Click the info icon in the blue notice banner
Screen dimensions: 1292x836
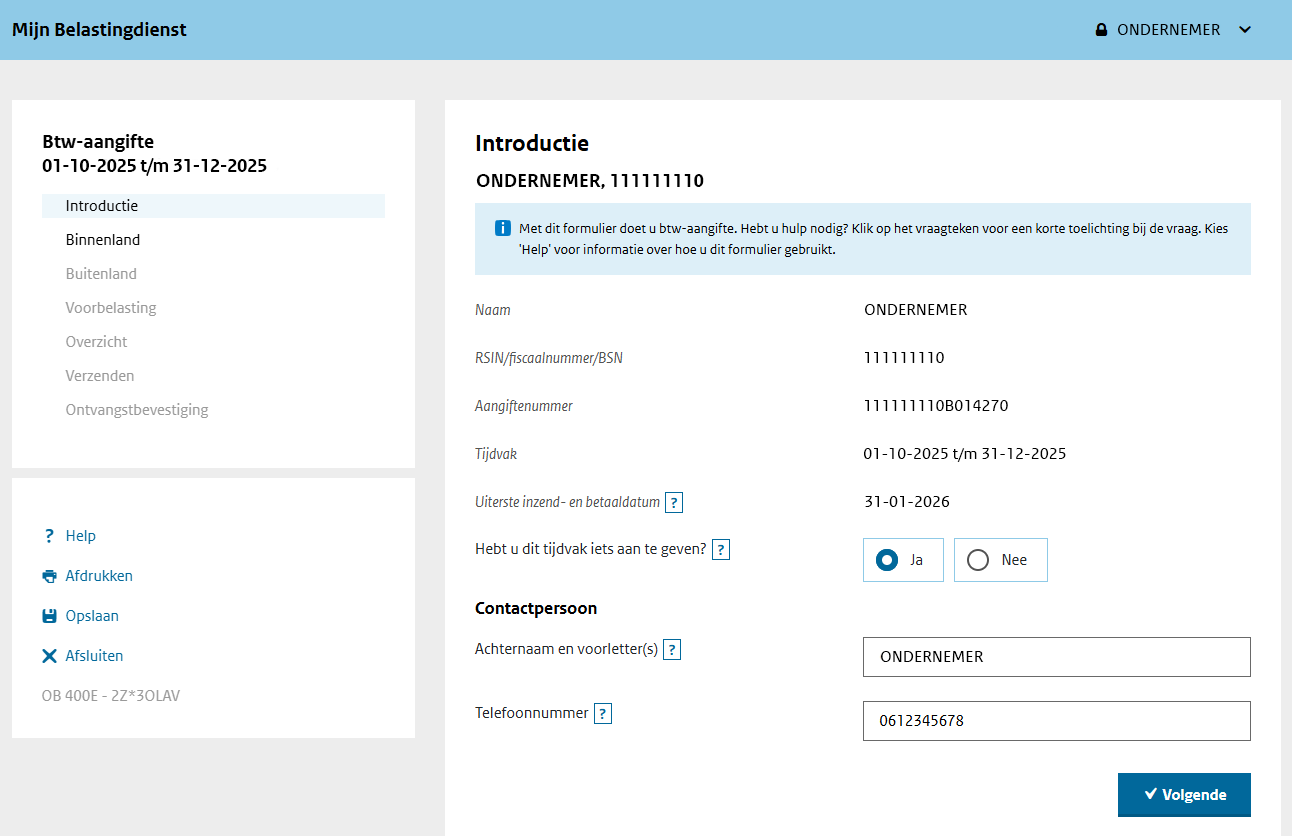tap(502, 227)
